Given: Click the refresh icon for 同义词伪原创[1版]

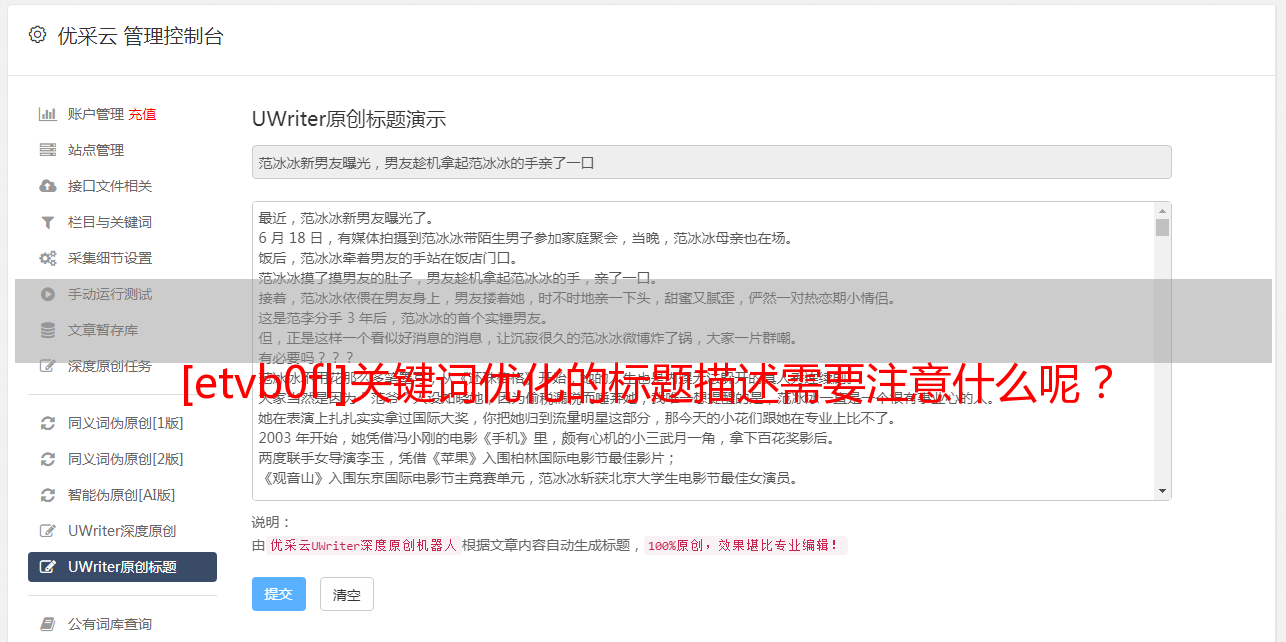Looking at the screenshot, I should click(x=47, y=423).
